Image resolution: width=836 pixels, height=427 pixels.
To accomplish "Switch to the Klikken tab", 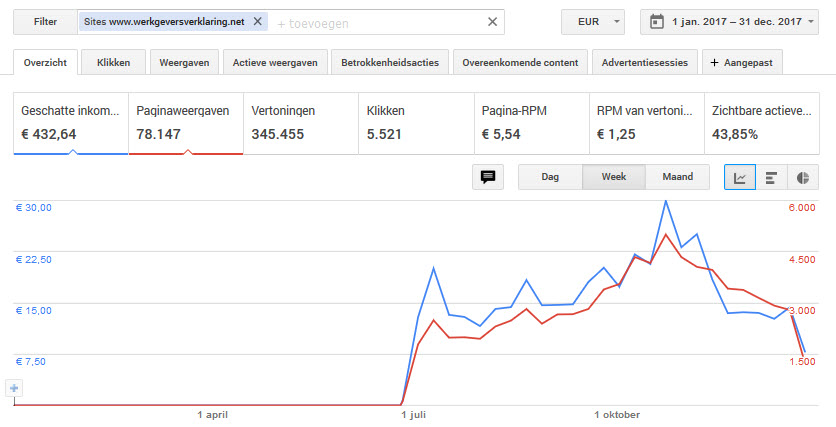I will pyautogui.click(x=114, y=62).
